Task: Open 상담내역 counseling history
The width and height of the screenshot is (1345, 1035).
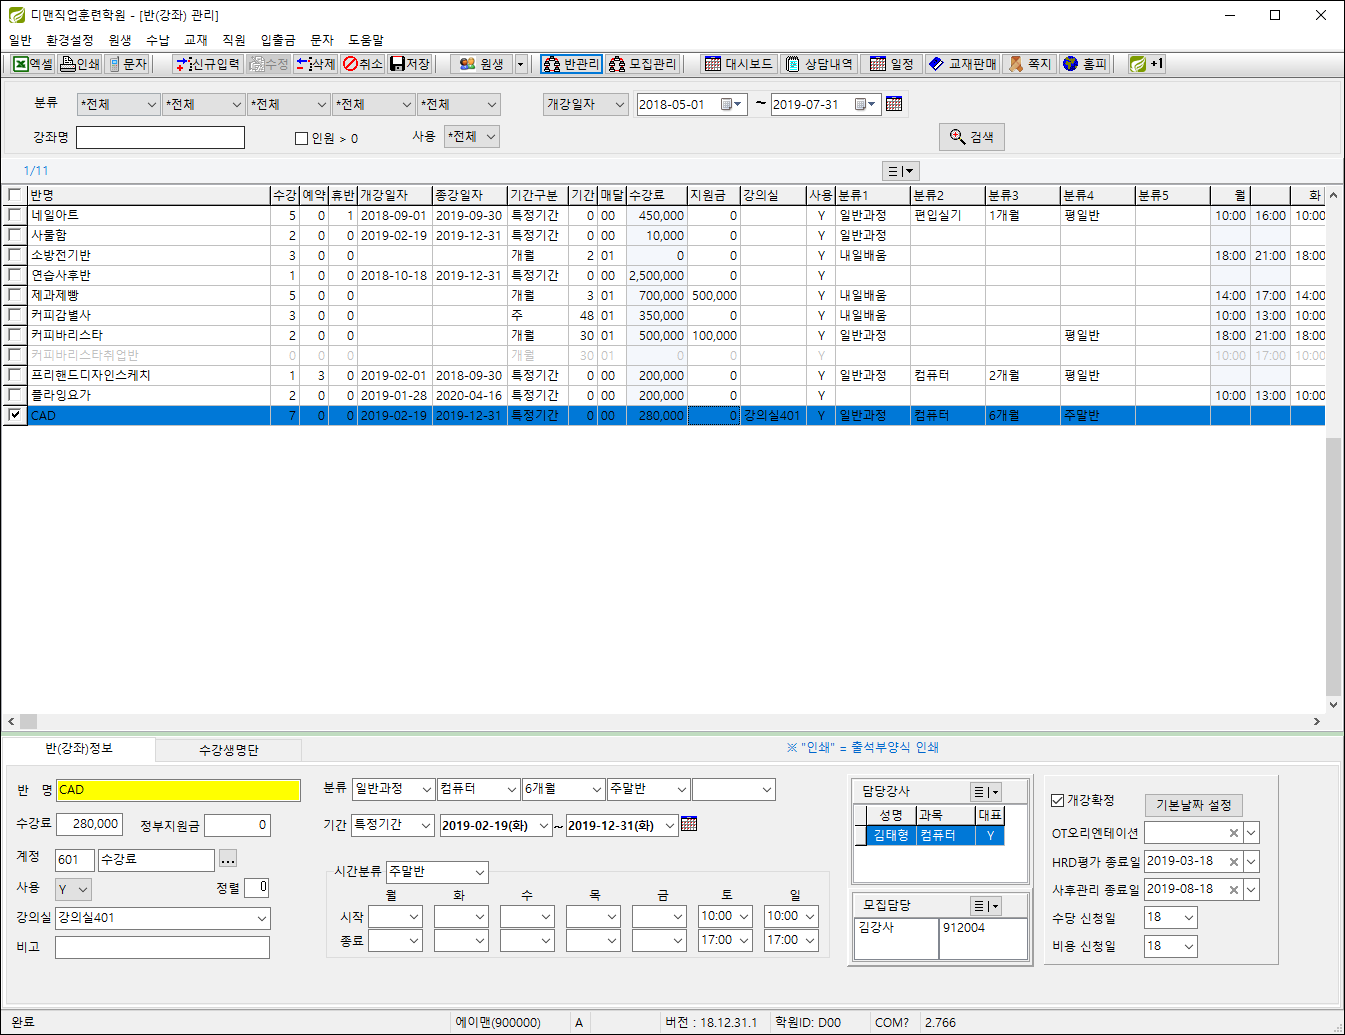Action: [x=819, y=64]
